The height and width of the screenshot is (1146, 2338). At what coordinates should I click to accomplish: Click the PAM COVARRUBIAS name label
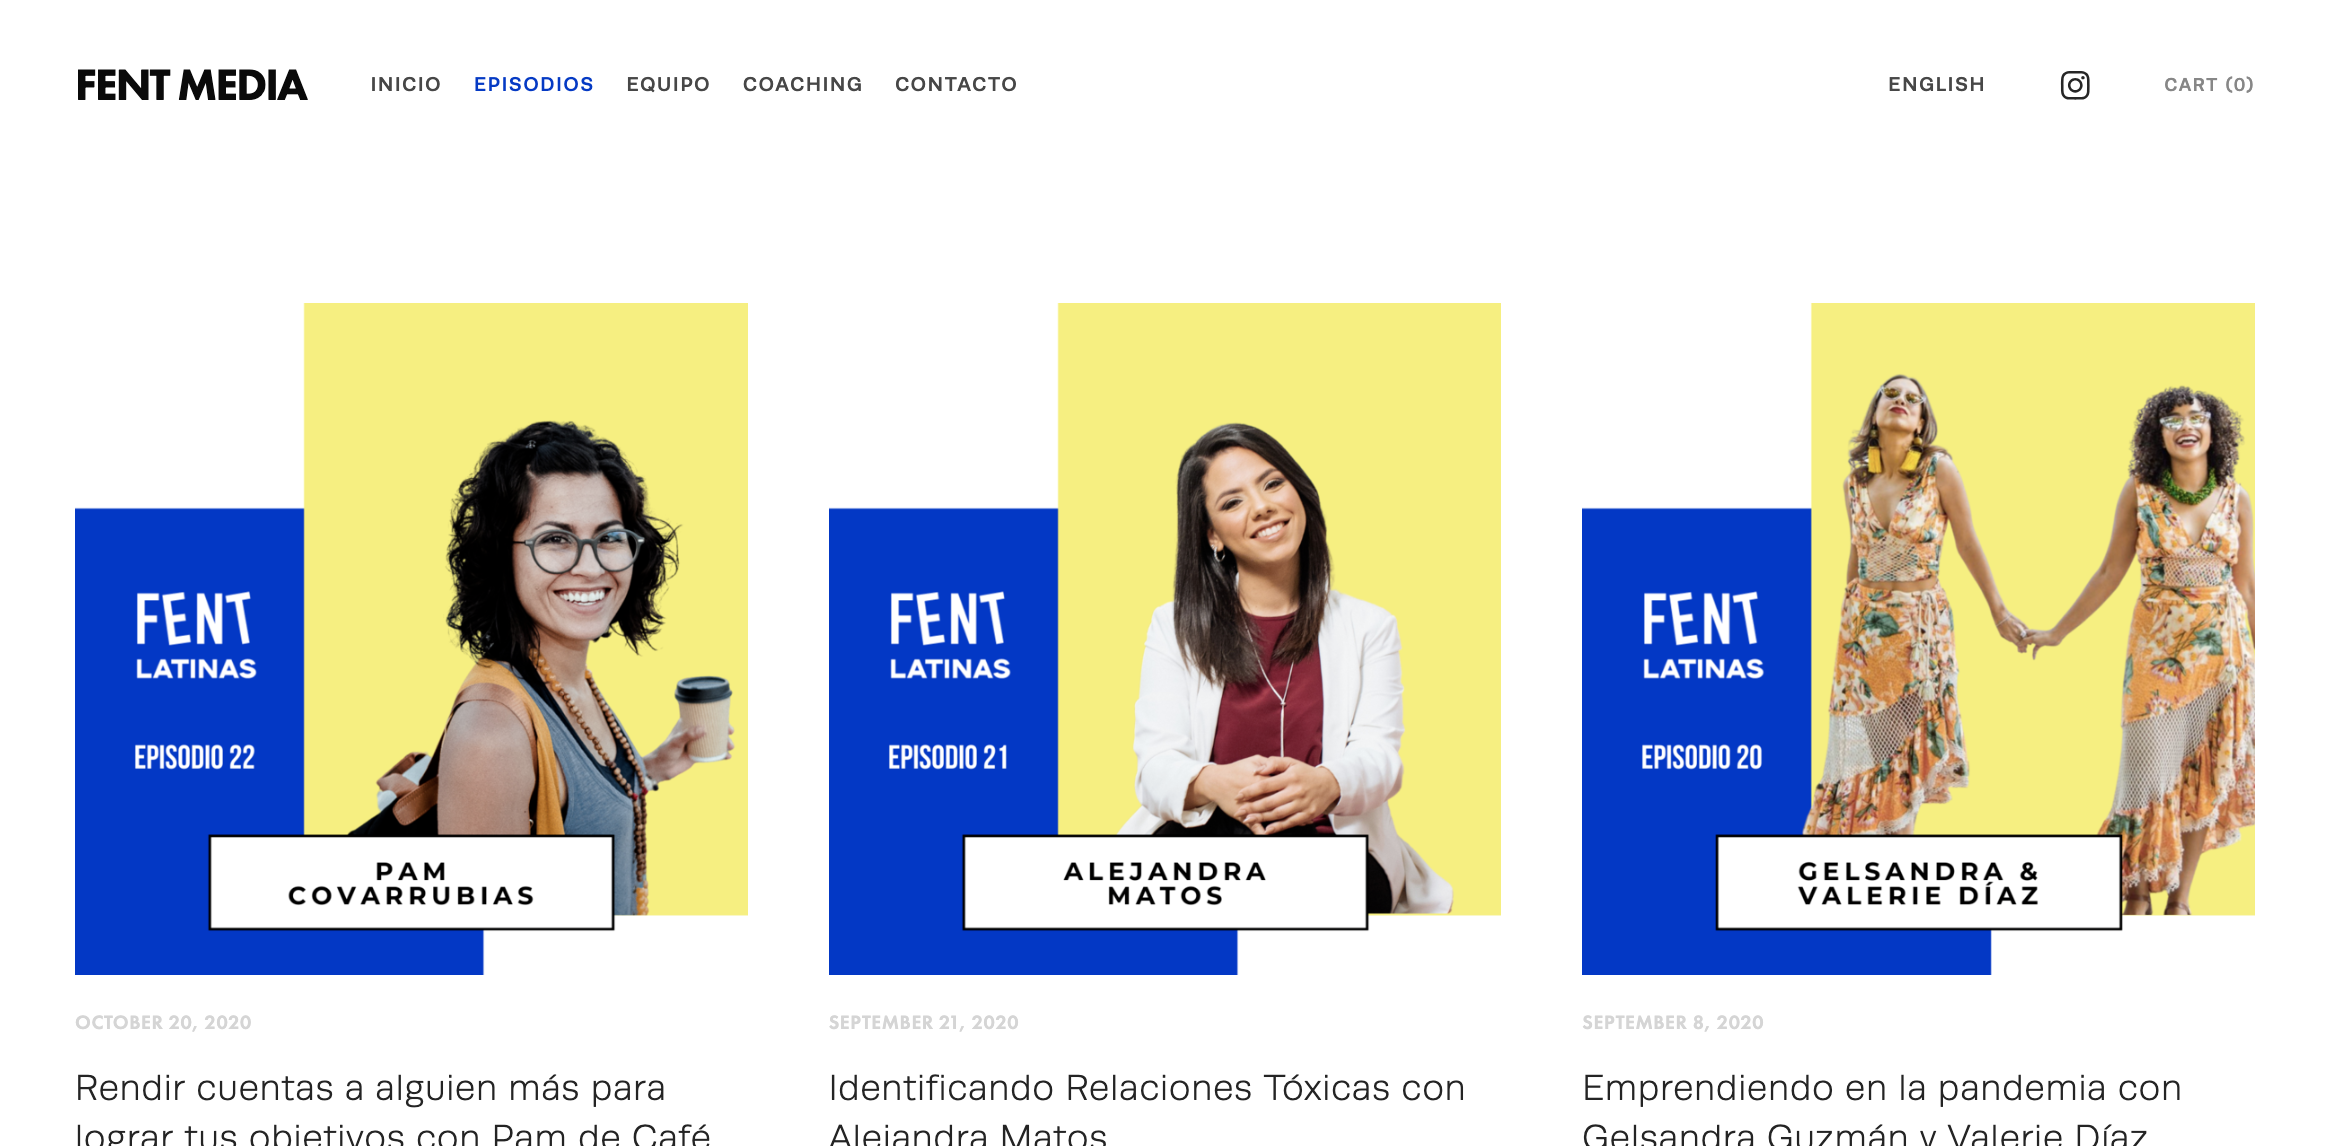(411, 883)
